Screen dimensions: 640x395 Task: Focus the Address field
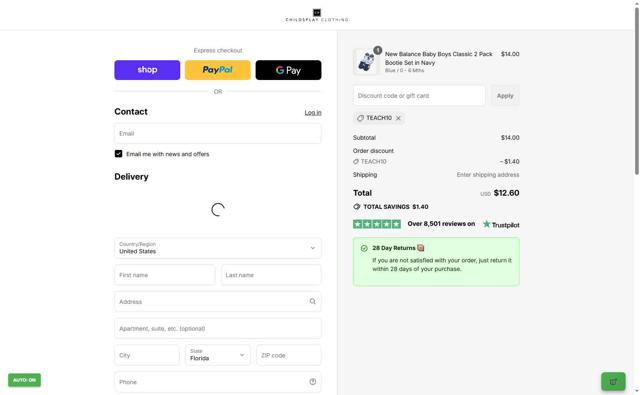pyautogui.click(x=218, y=302)
